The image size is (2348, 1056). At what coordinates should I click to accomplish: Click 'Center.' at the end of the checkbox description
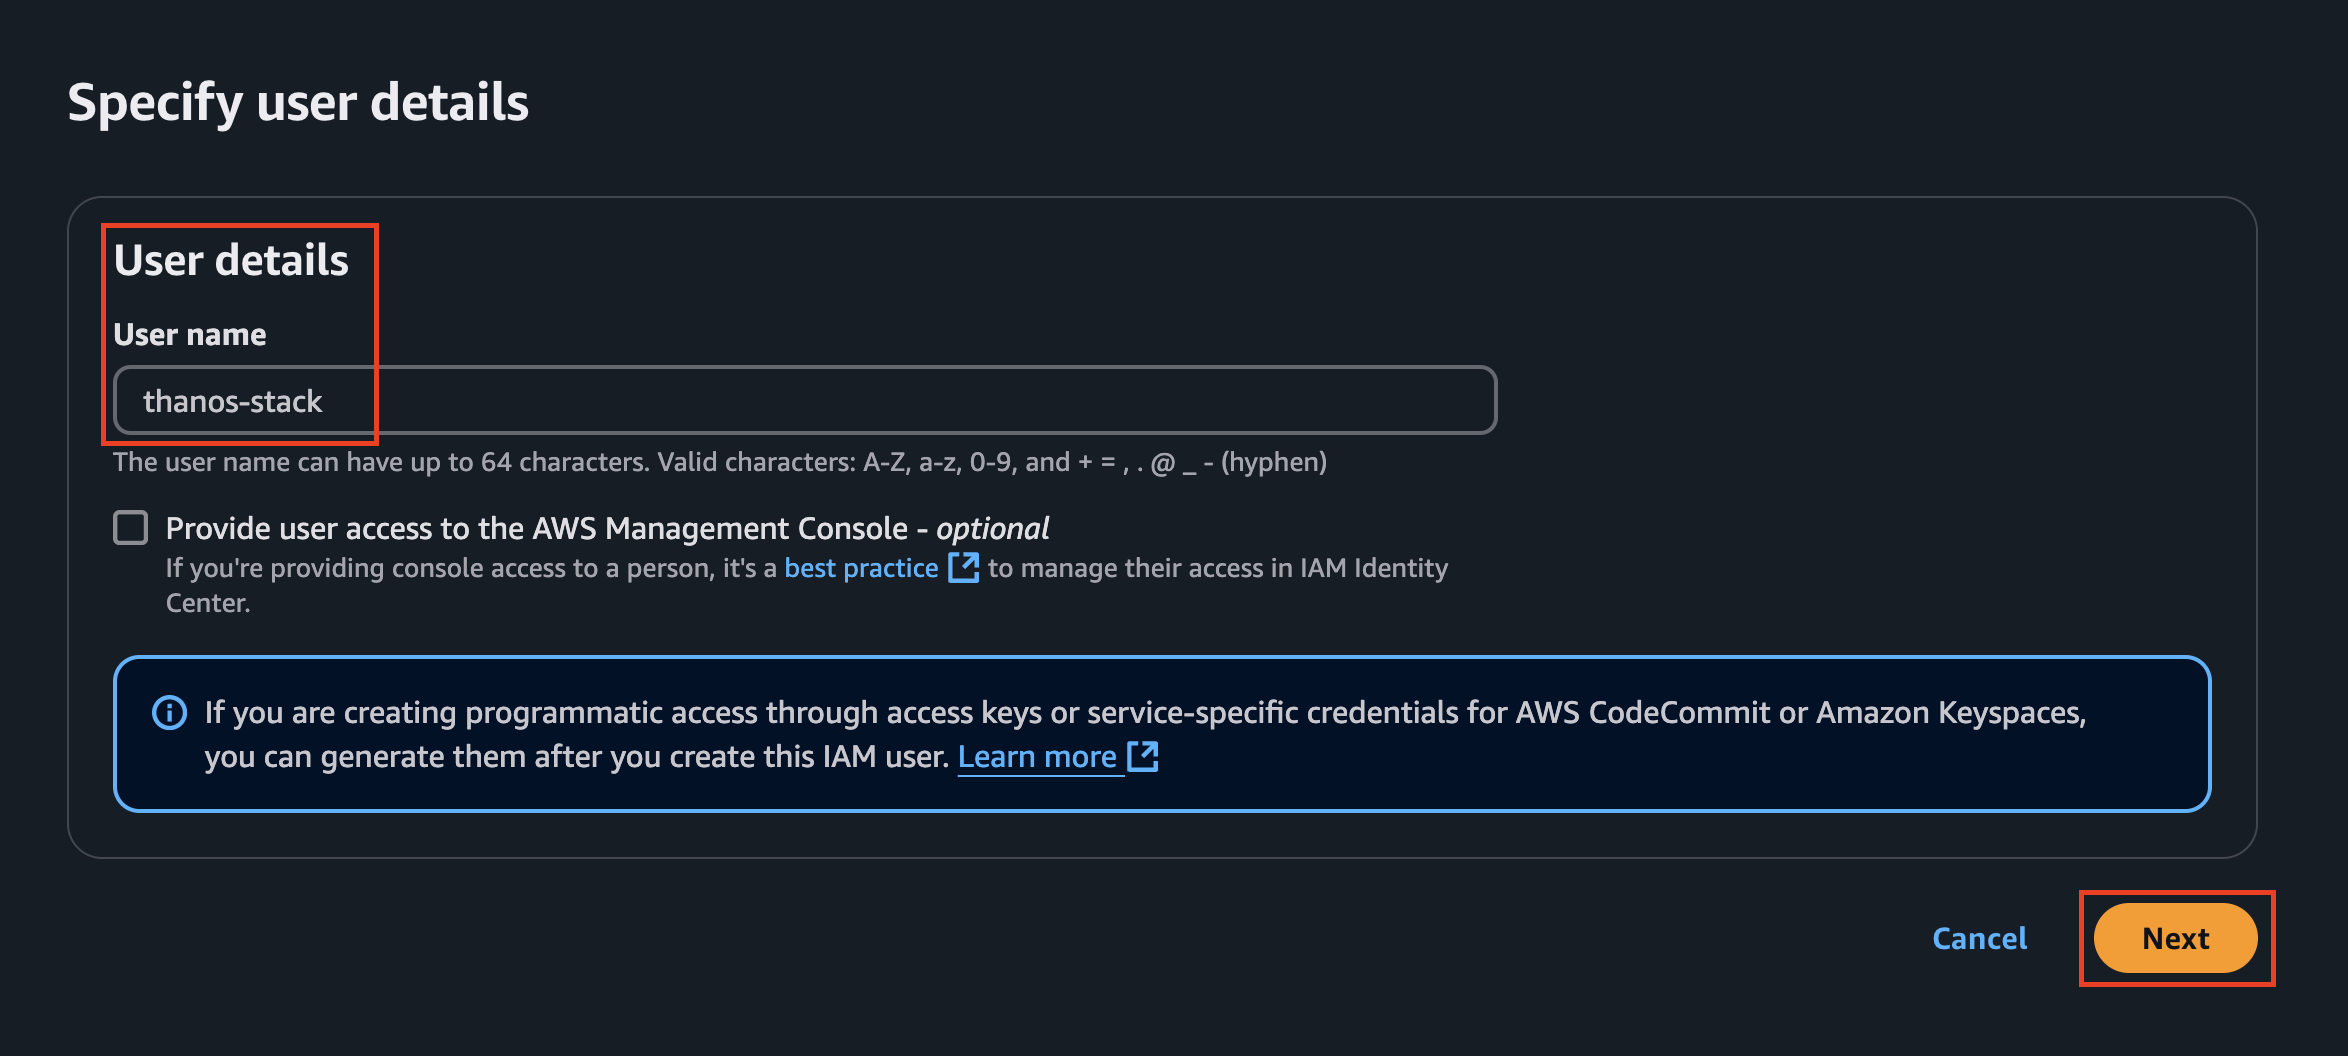pyautogui.click(x=208, y=603)
